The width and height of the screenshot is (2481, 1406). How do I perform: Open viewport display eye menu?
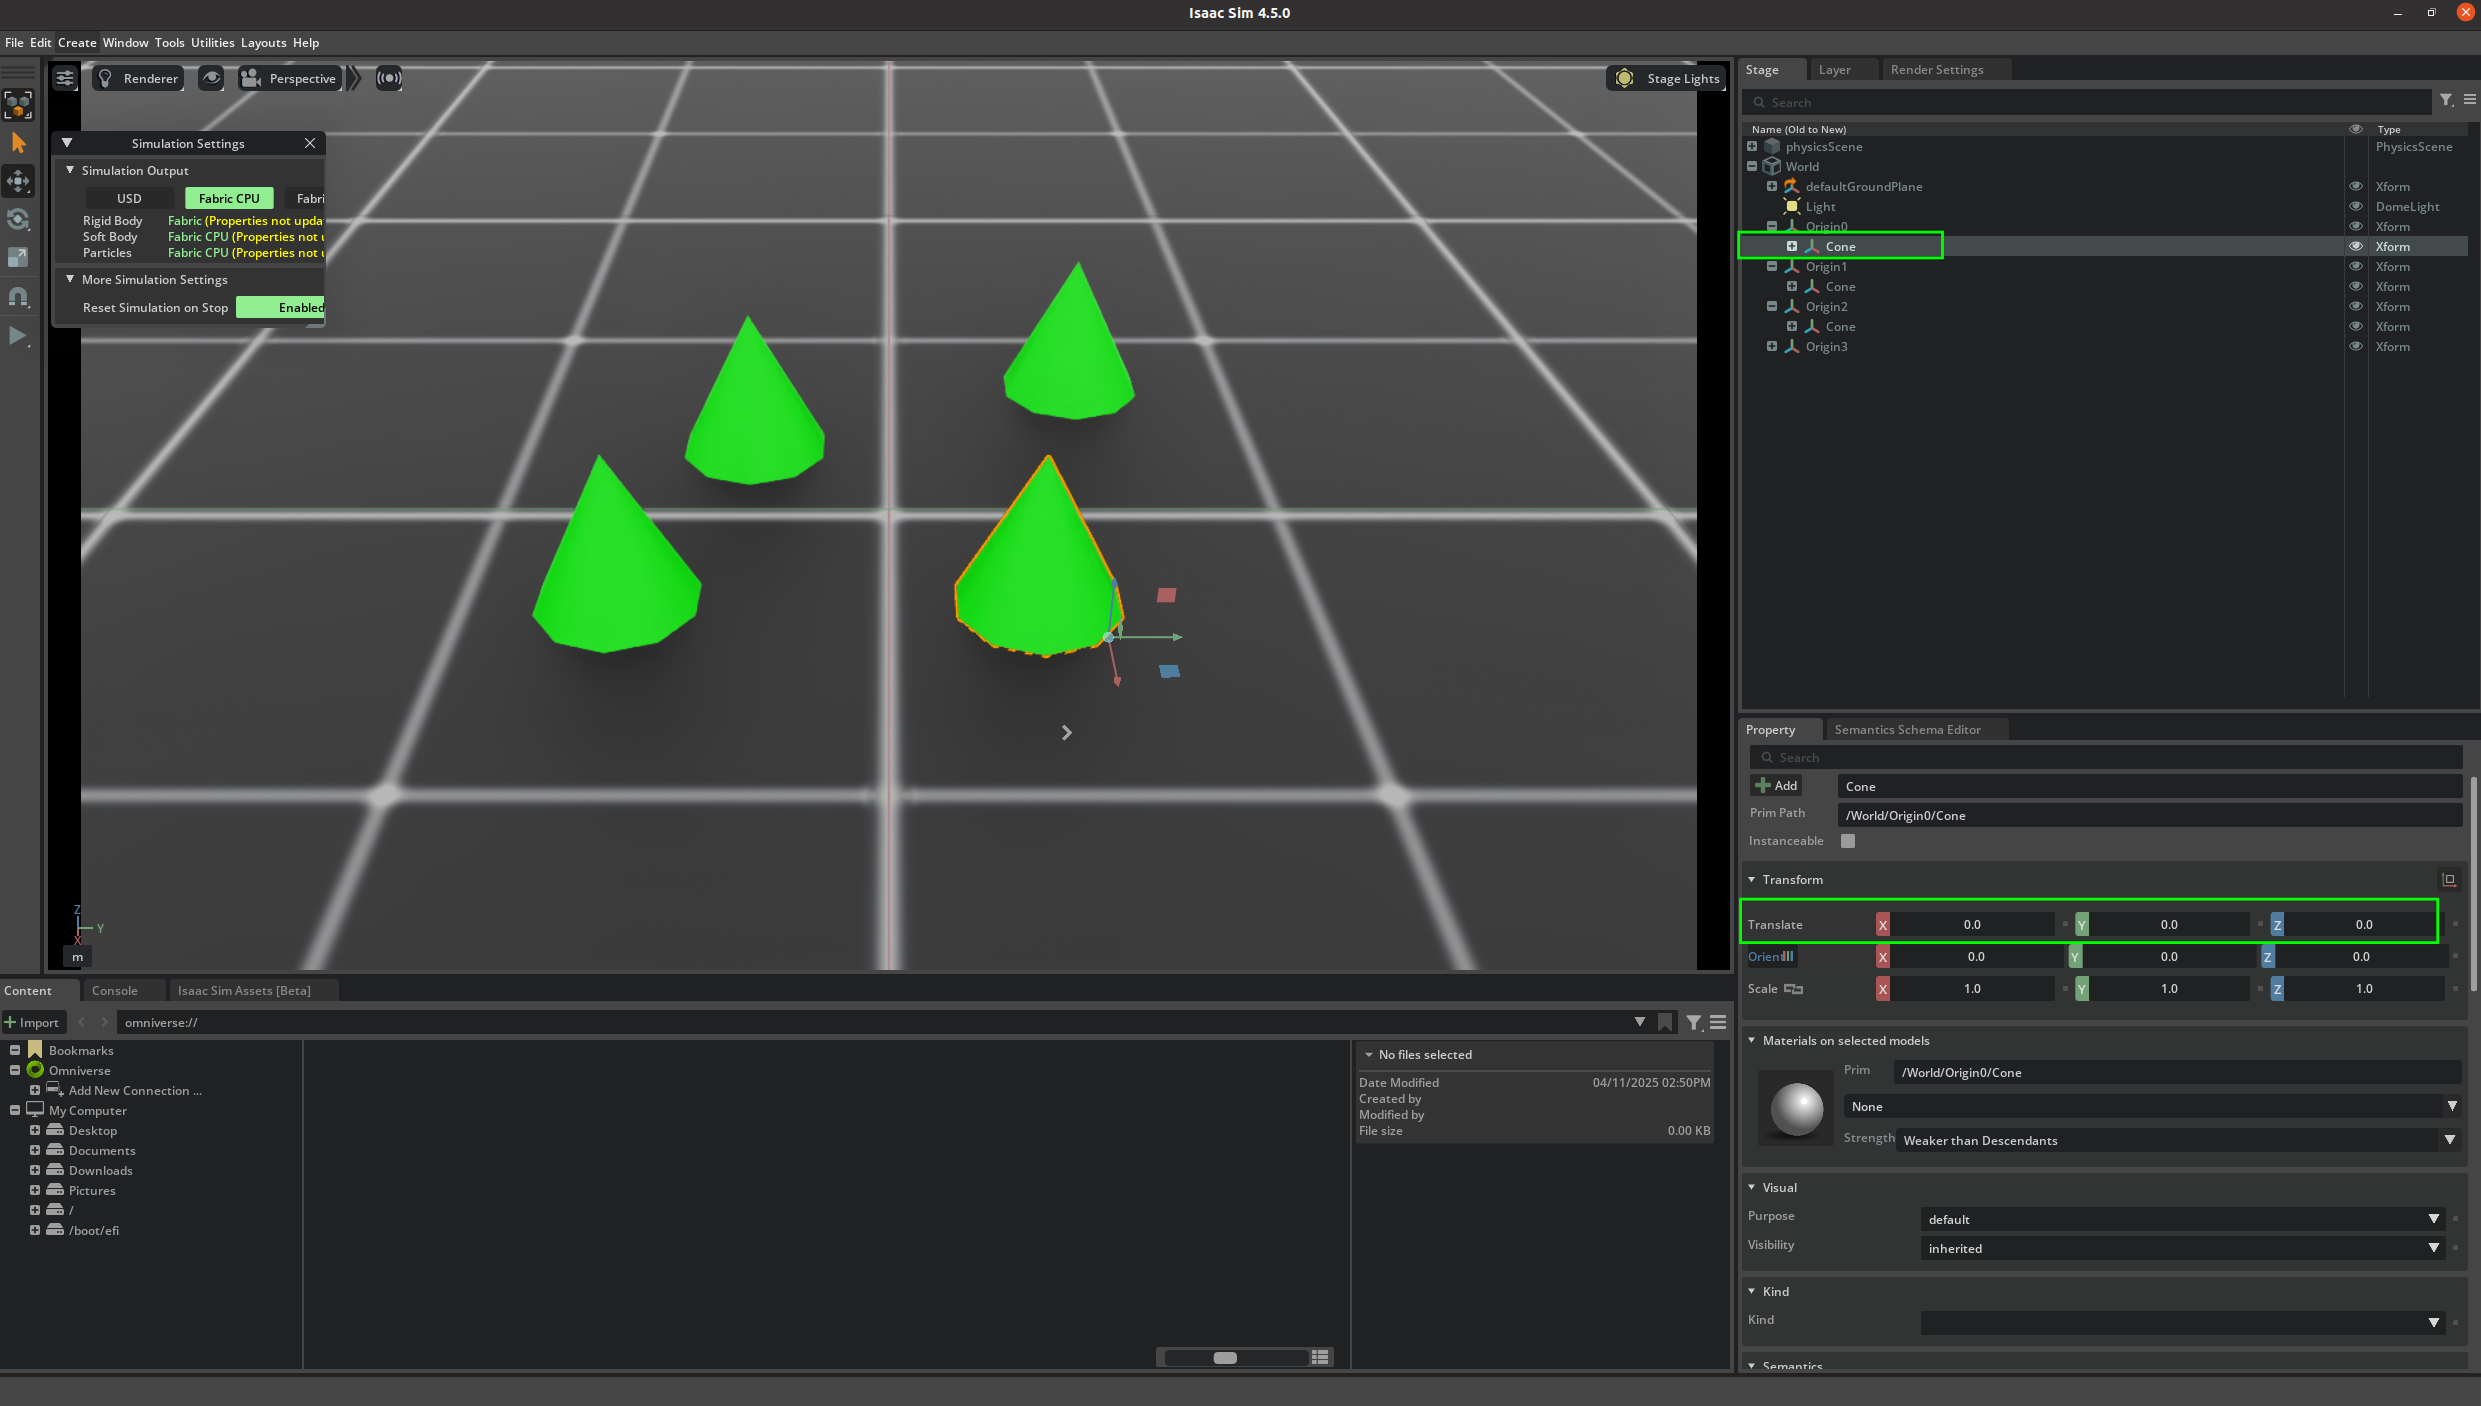coord(211,78)
